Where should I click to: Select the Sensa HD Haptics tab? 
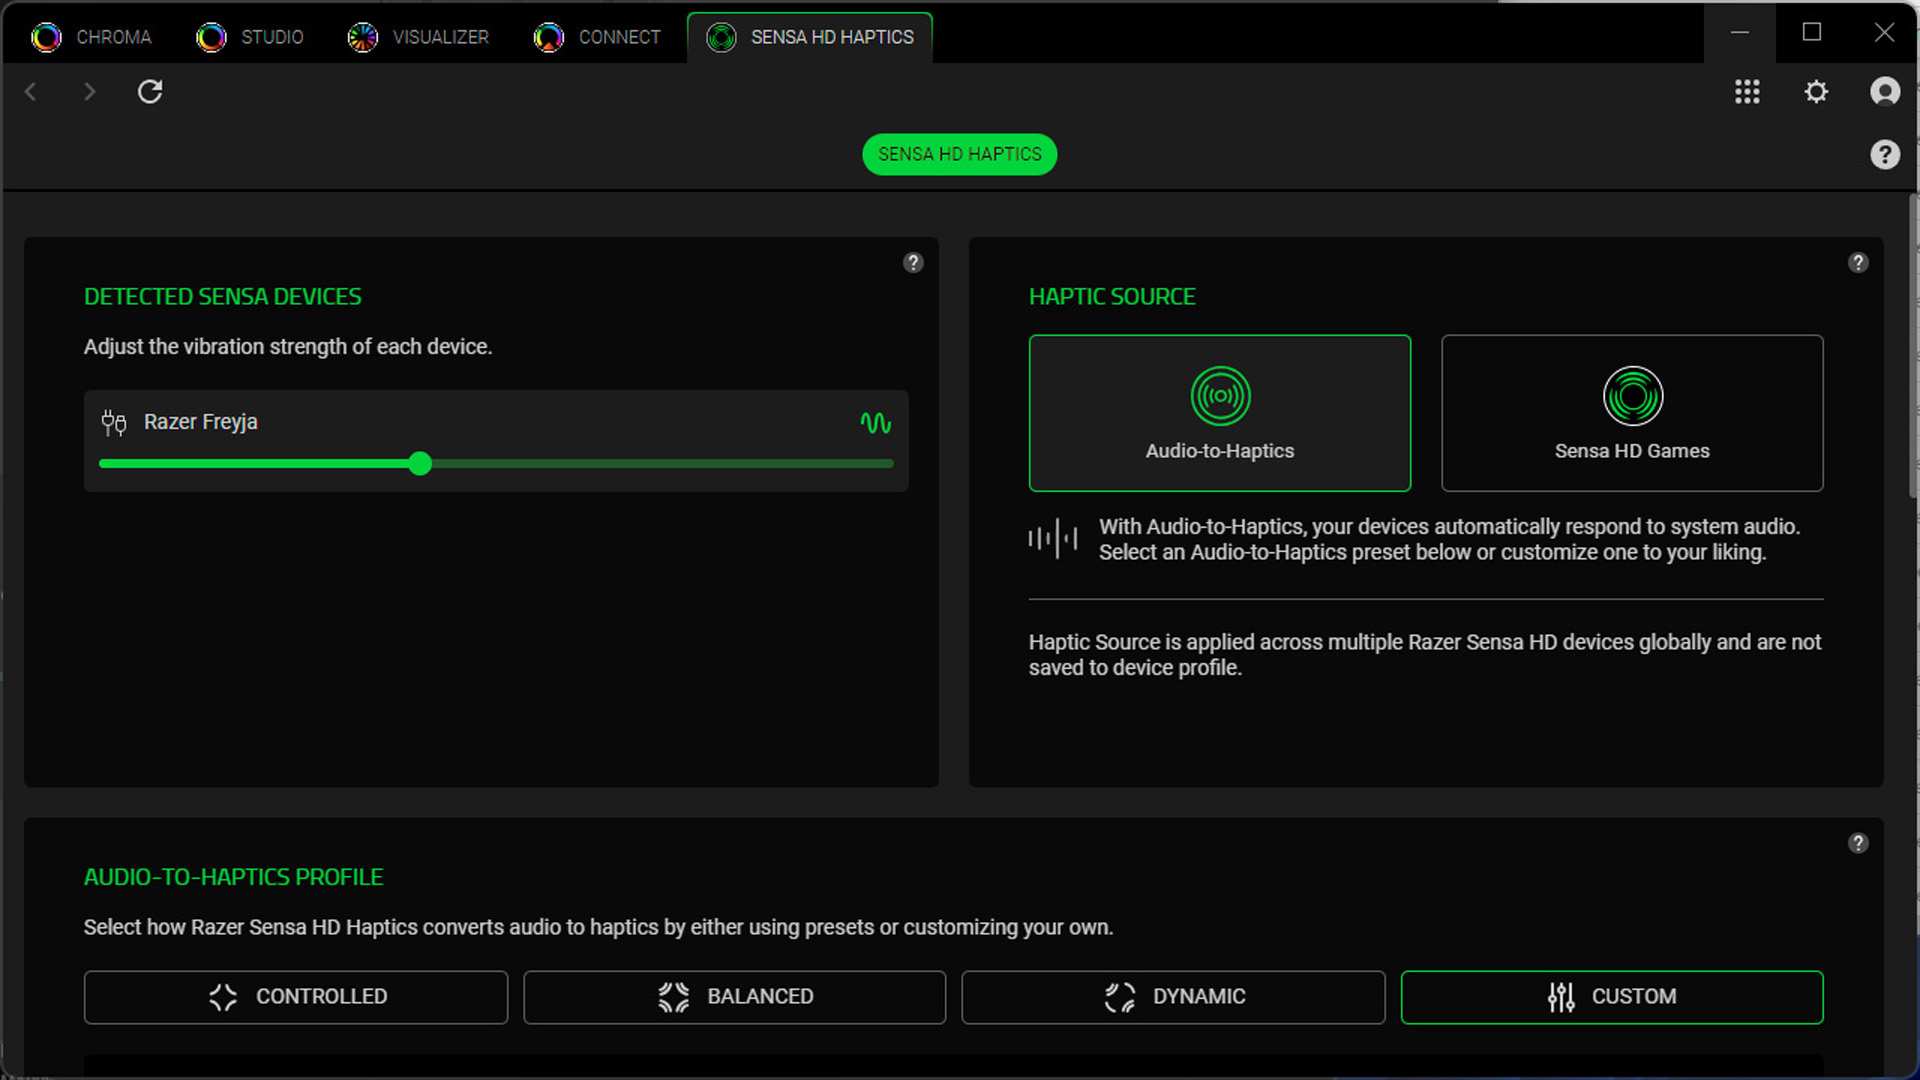pyautogui.click(x=810, y=37)
